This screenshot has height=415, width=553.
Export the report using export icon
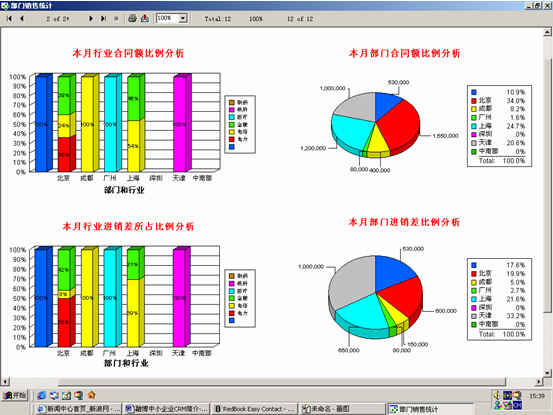(x=145, y=18)
